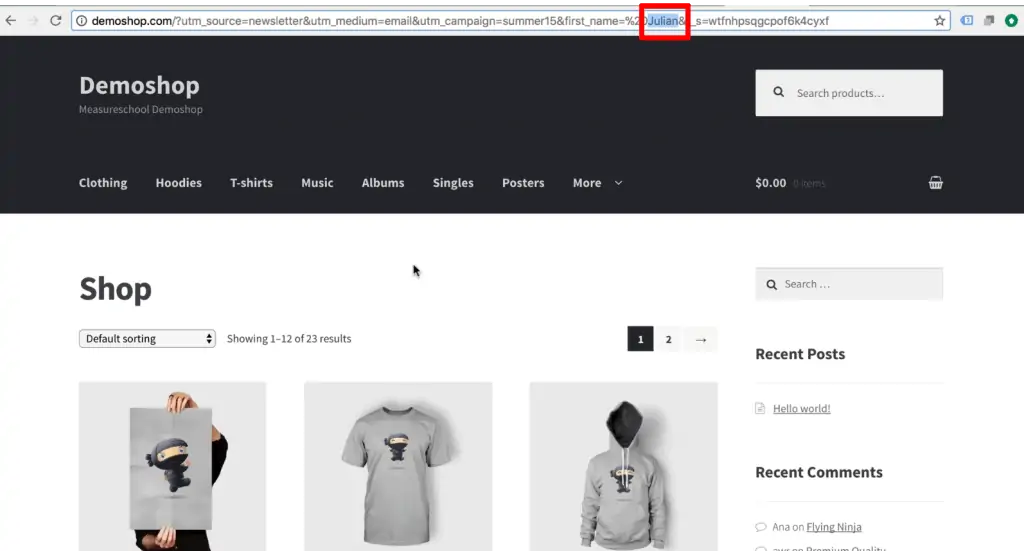The width and height of the screenshot is (1024, 551).
Task: Click the $0.00 cart total
Action: coord(771,183)
